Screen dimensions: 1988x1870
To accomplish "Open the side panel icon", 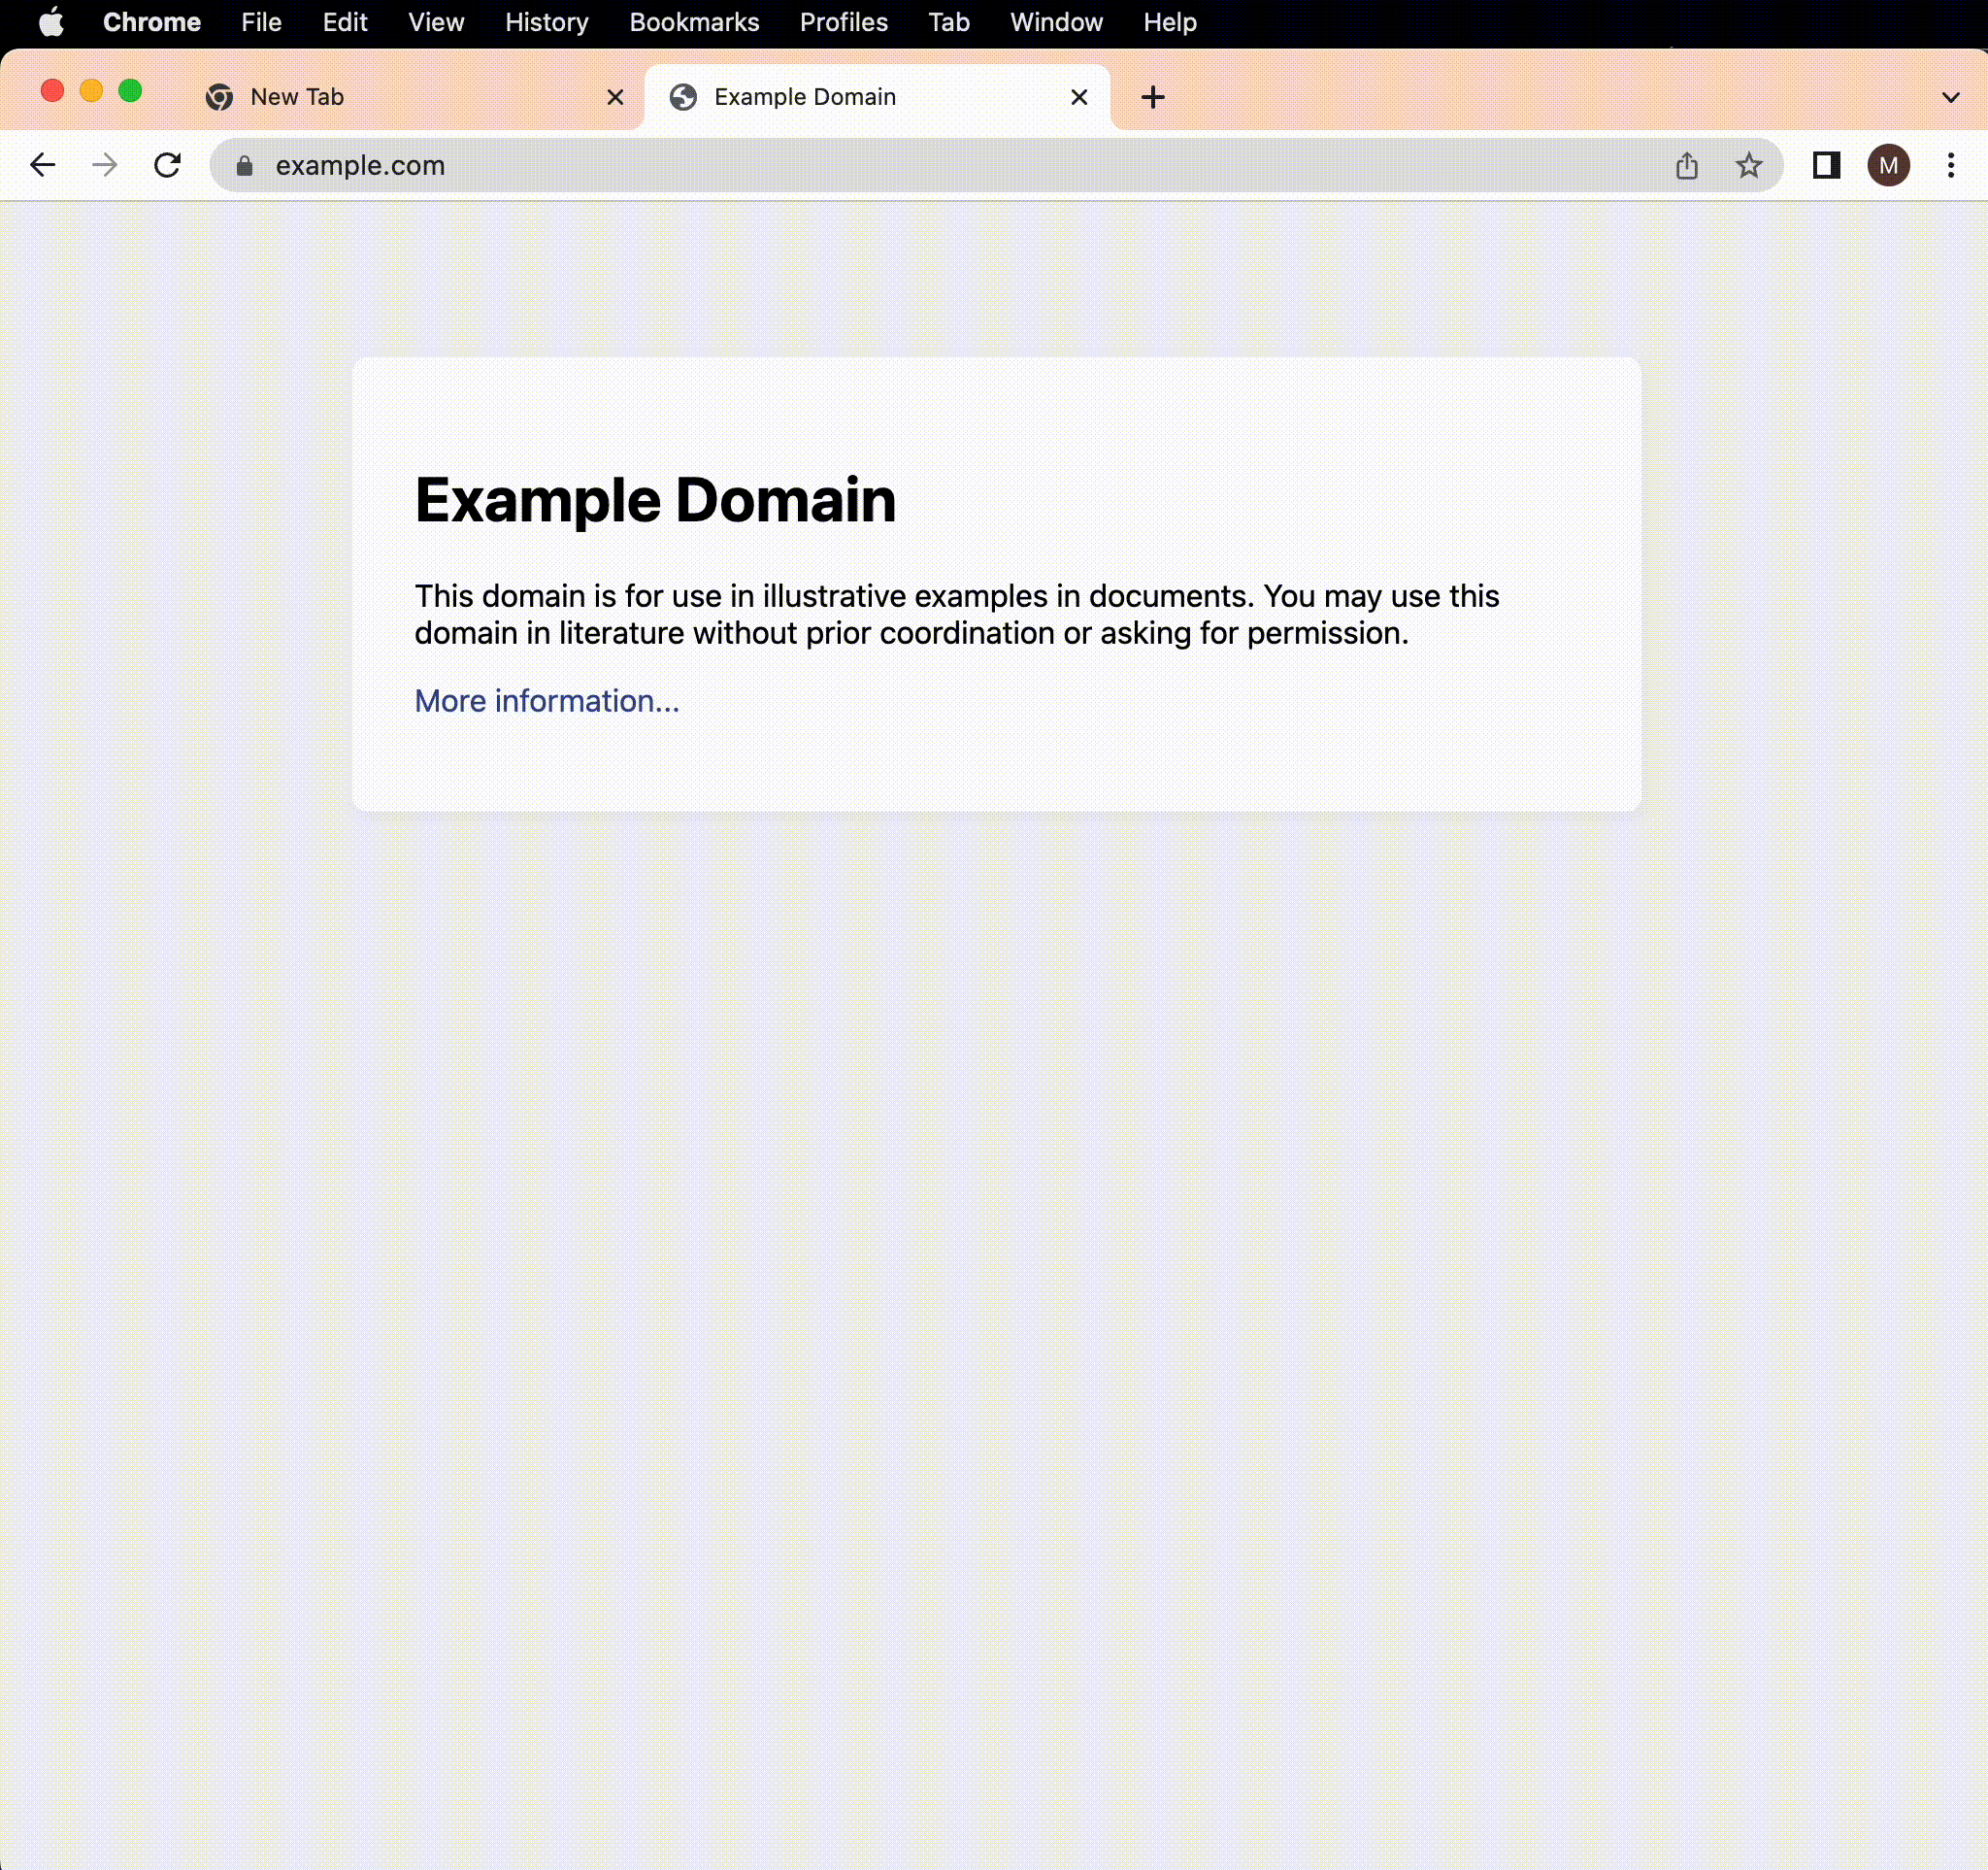I will click(1826, 165).
